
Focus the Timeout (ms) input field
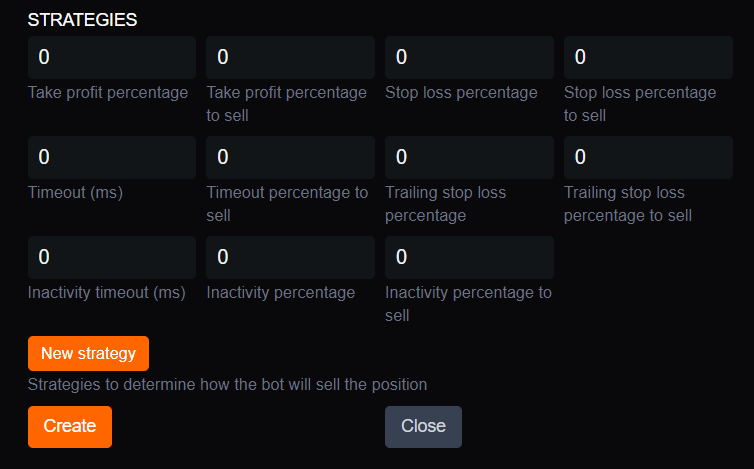[x=111, y=158]
